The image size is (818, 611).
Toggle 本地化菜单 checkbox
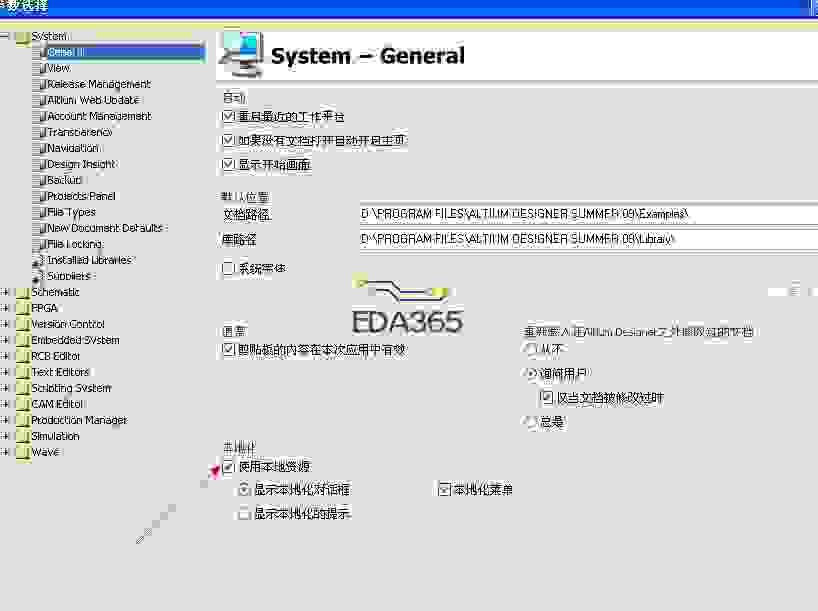pos(444,489)
